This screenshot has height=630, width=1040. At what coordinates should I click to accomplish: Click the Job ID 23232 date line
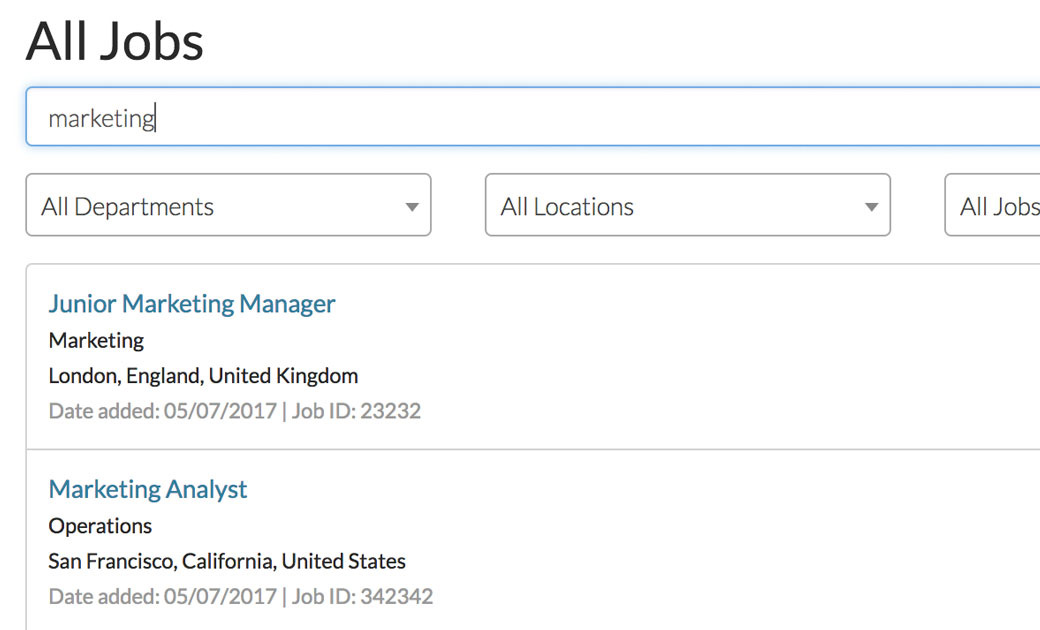pyautogui.click(x=234, y=411)
